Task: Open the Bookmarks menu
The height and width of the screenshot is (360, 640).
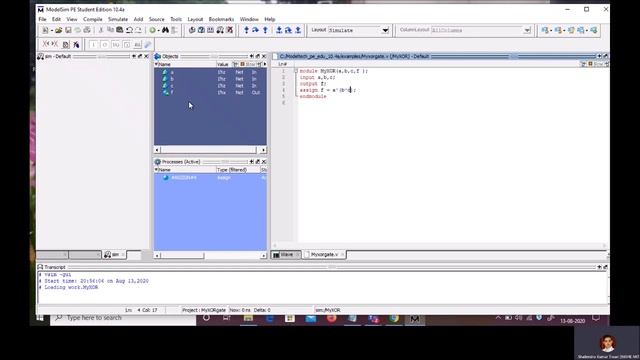Action: click(x=221, y=19)
